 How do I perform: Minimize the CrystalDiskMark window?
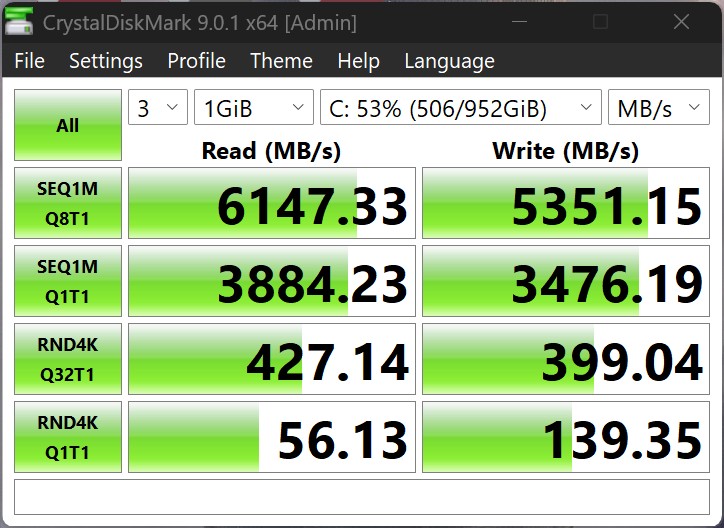click(519, 21)
